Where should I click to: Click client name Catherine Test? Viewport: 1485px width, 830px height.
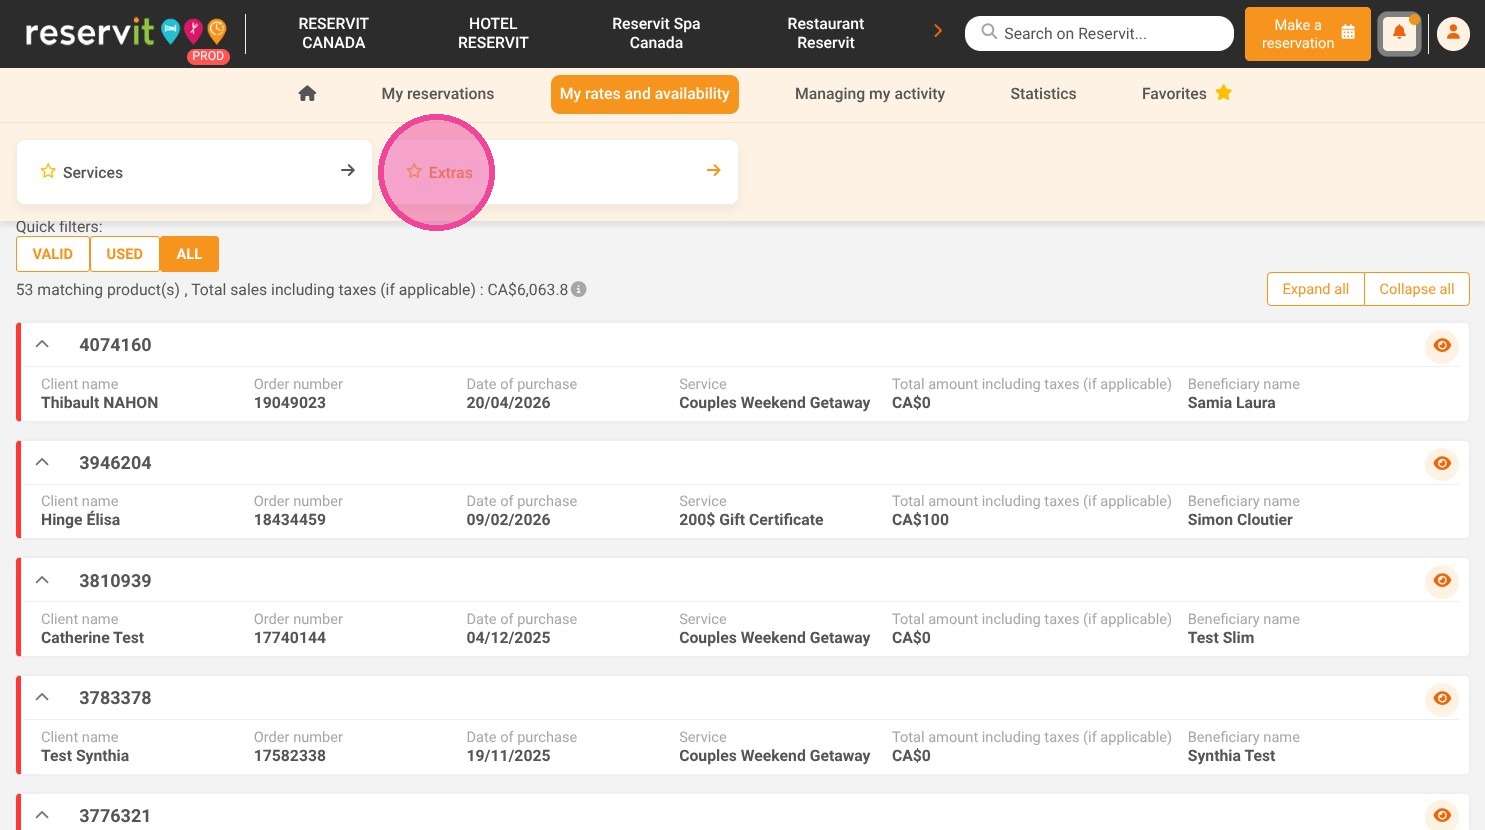point(93,638)
